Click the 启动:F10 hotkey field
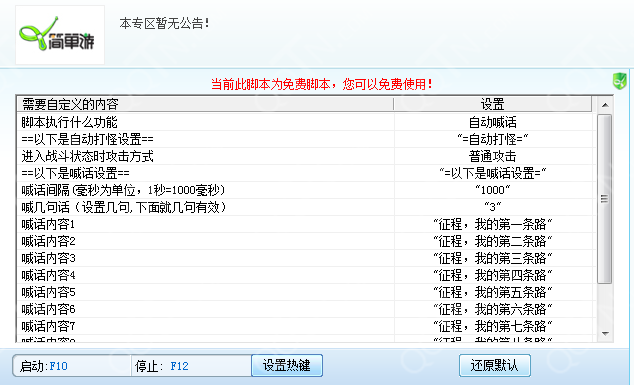Screen dimensions: 634x385 pos(72,366)
